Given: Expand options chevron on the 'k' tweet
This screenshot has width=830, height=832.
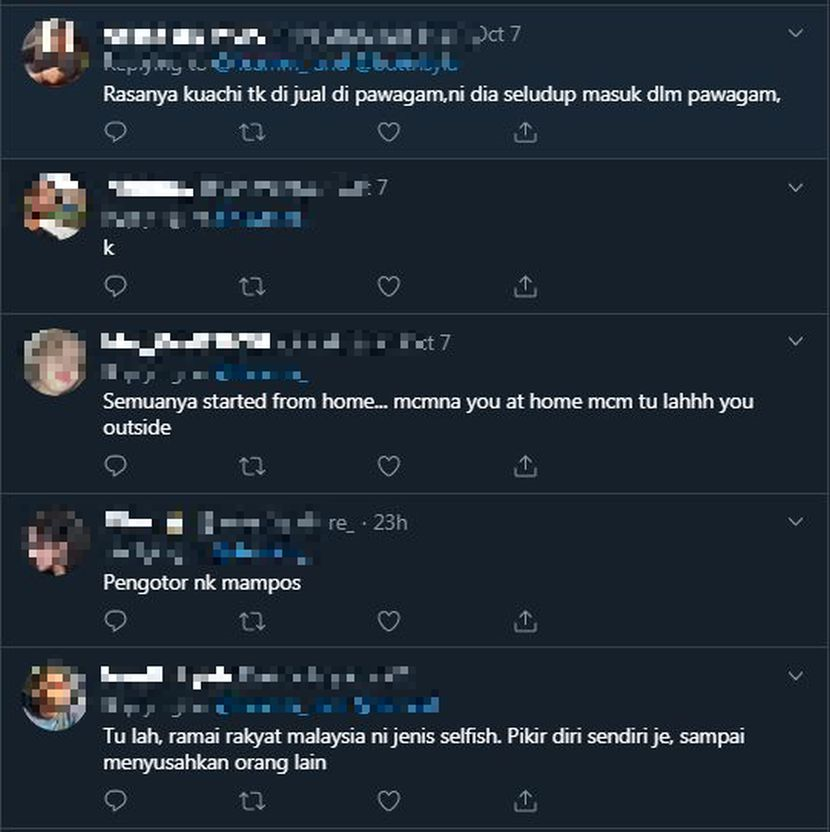Looking at the screenshot, I should click(795, 188).
